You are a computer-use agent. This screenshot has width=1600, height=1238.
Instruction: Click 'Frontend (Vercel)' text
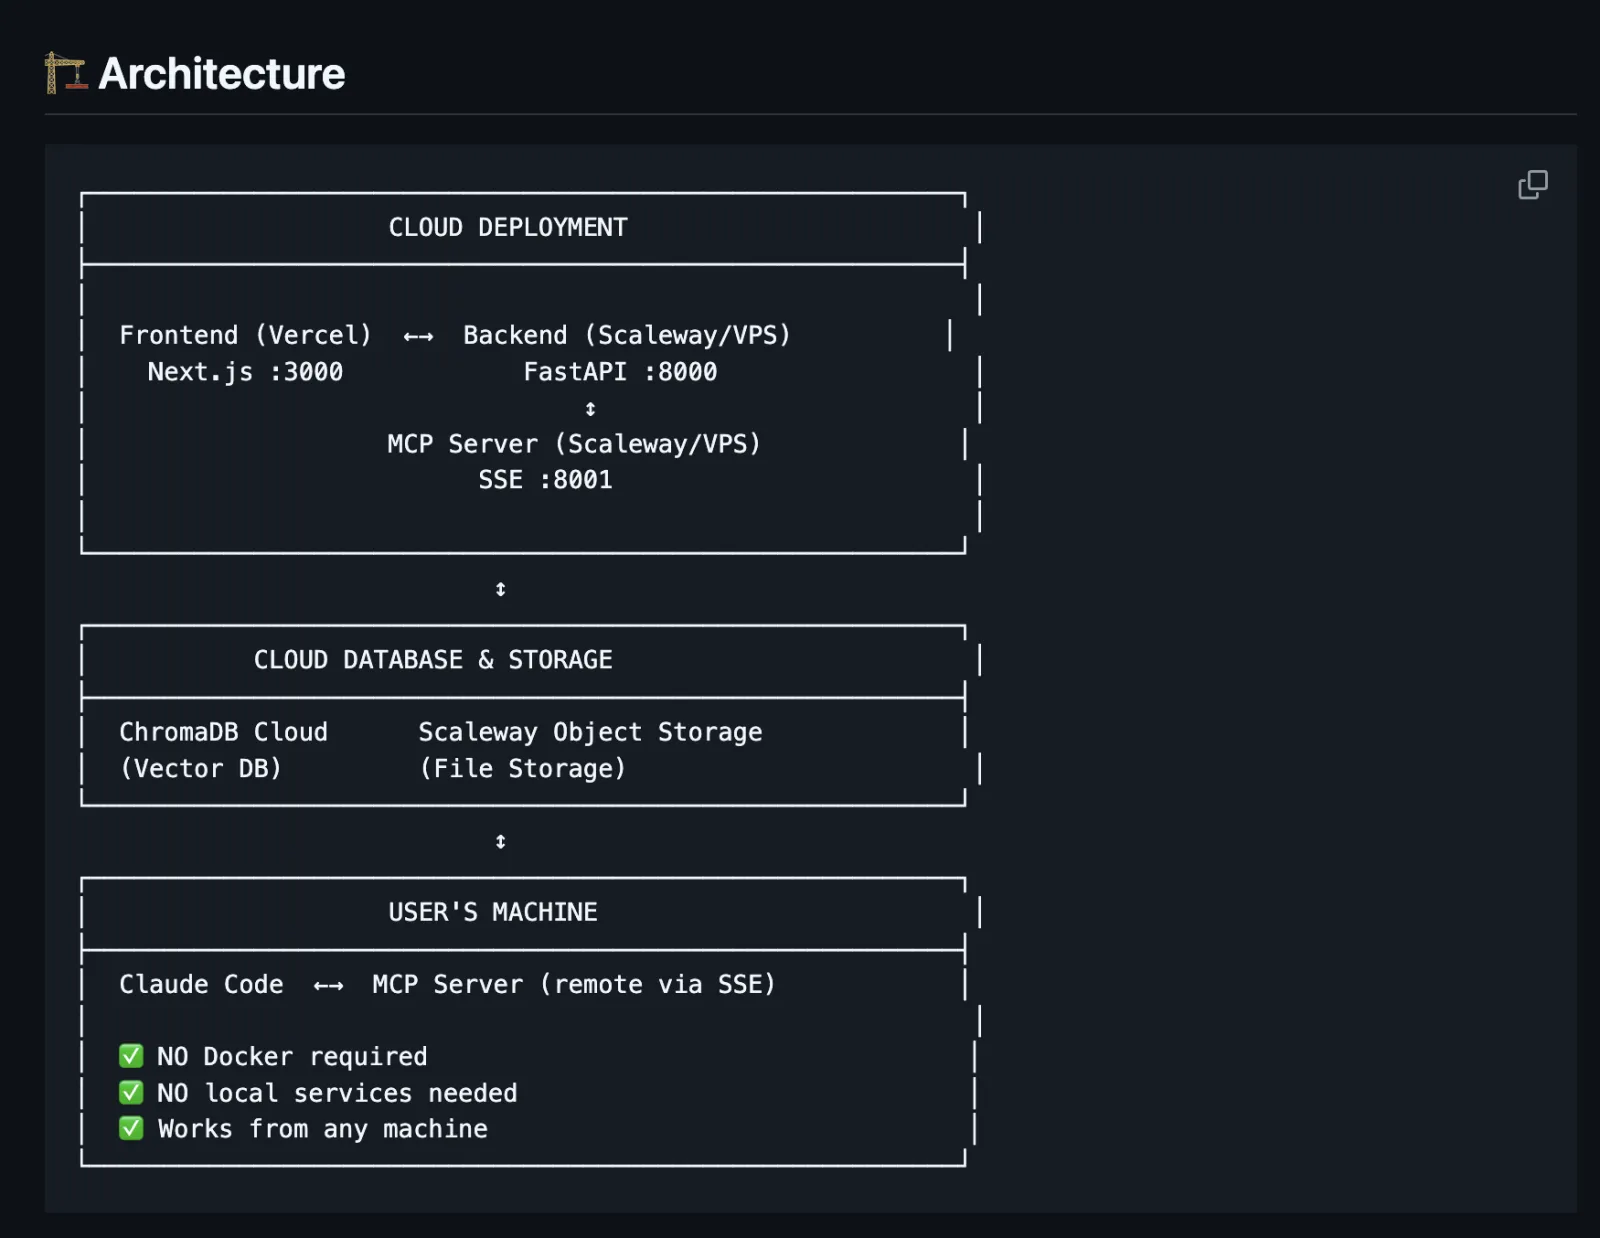(245, 335)
